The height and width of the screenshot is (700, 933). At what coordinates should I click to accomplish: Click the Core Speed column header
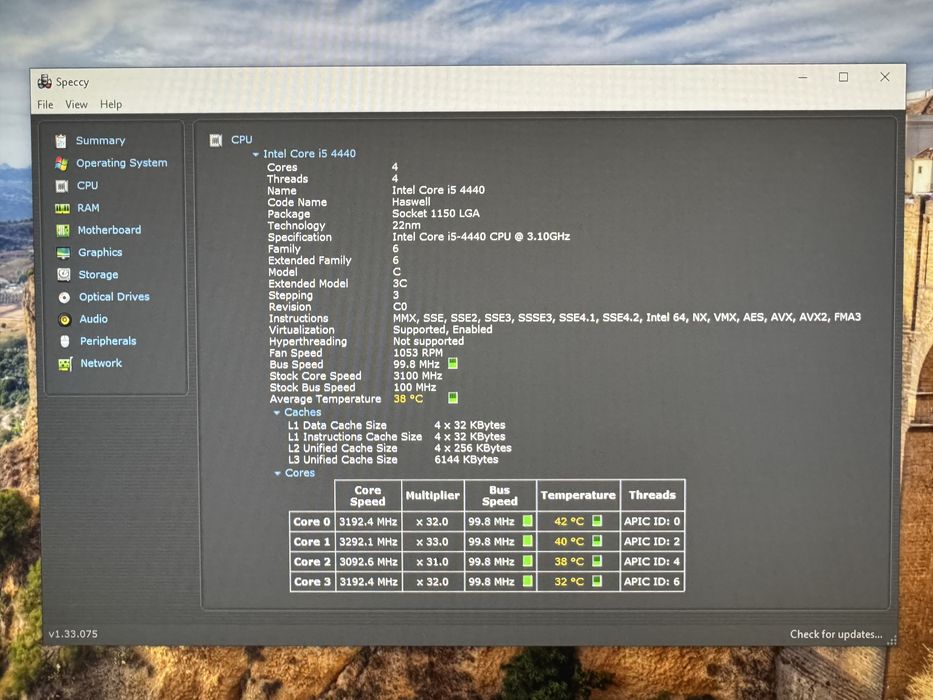368,495
